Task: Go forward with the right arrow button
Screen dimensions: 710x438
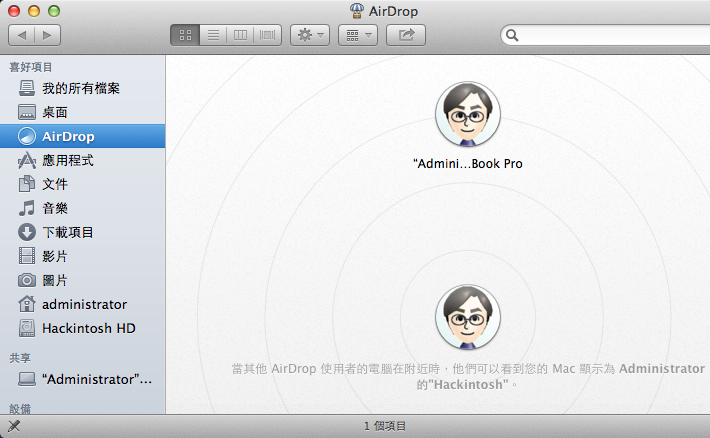Action: coord(48,35)
